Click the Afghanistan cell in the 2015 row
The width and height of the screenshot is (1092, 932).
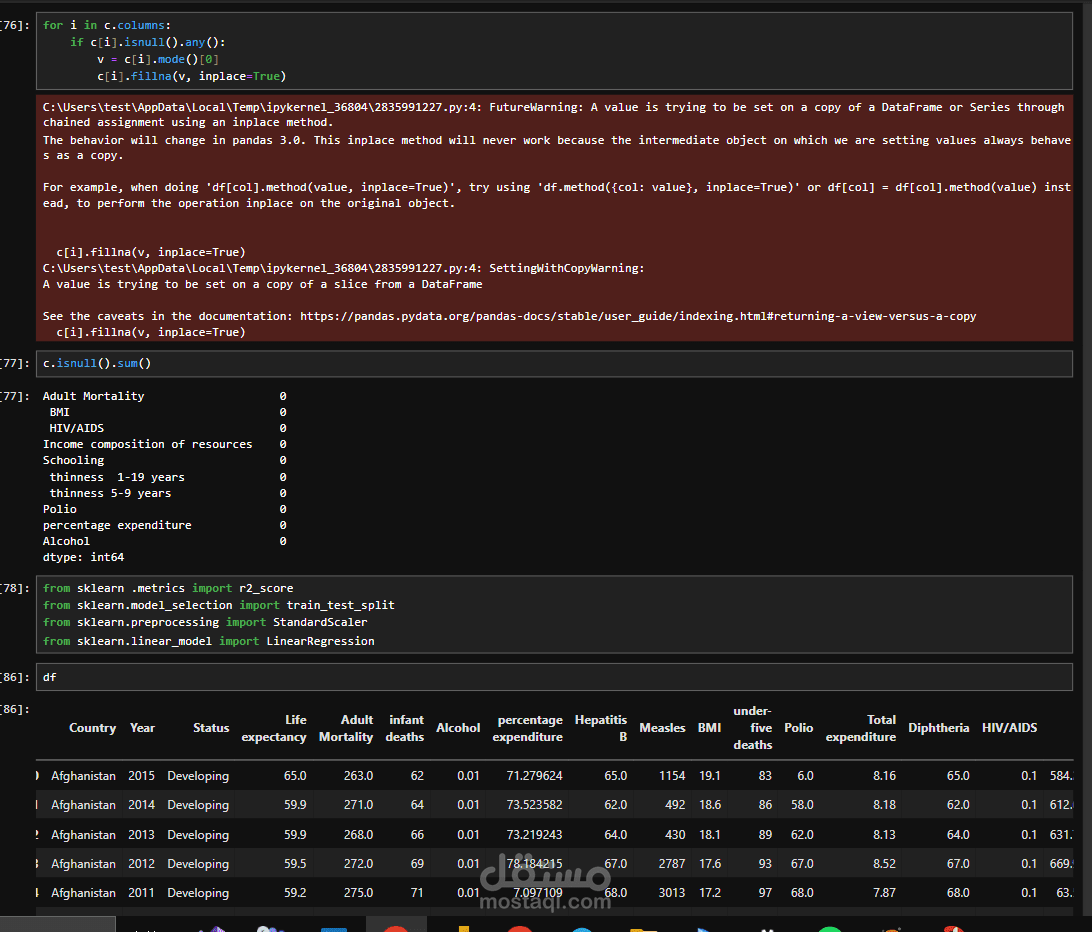[84, 776]
